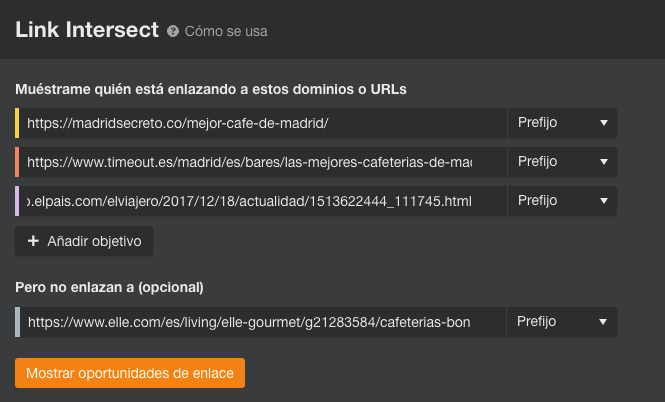Click the madridsecreto.co URL input field
Screen dimensions: 665x402
[x=262, y=123]
